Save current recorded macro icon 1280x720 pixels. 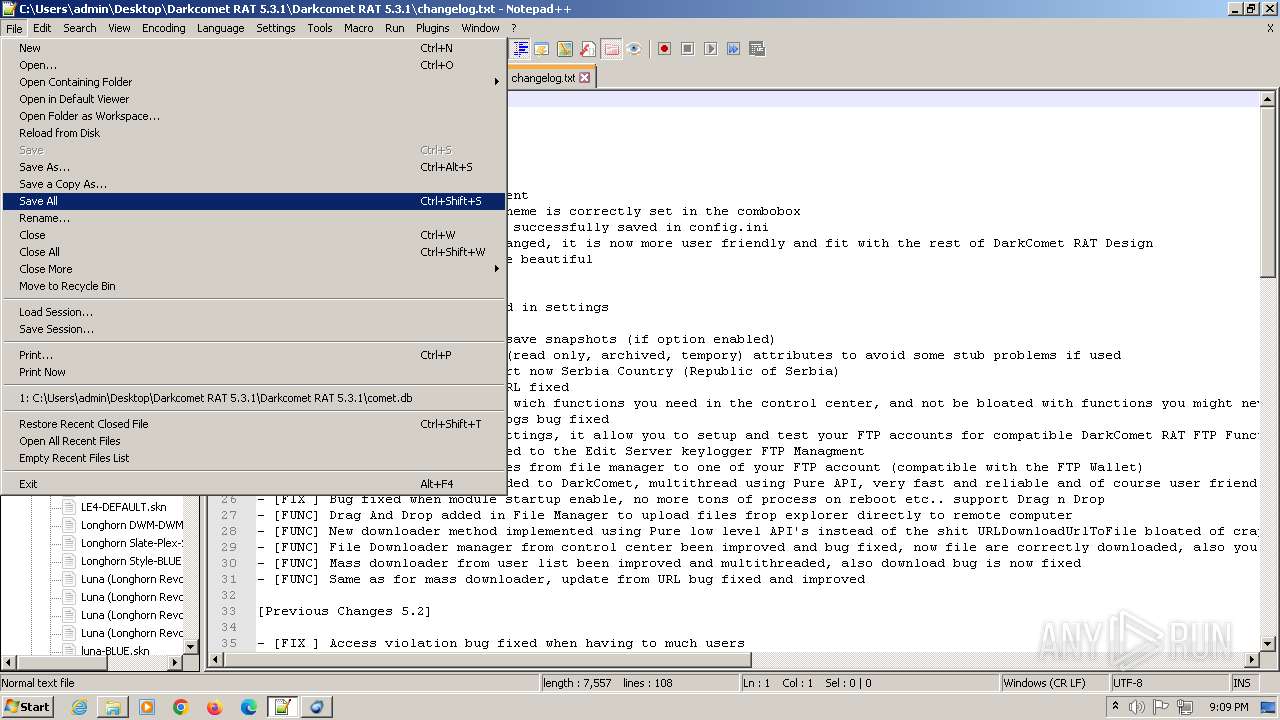757,48
